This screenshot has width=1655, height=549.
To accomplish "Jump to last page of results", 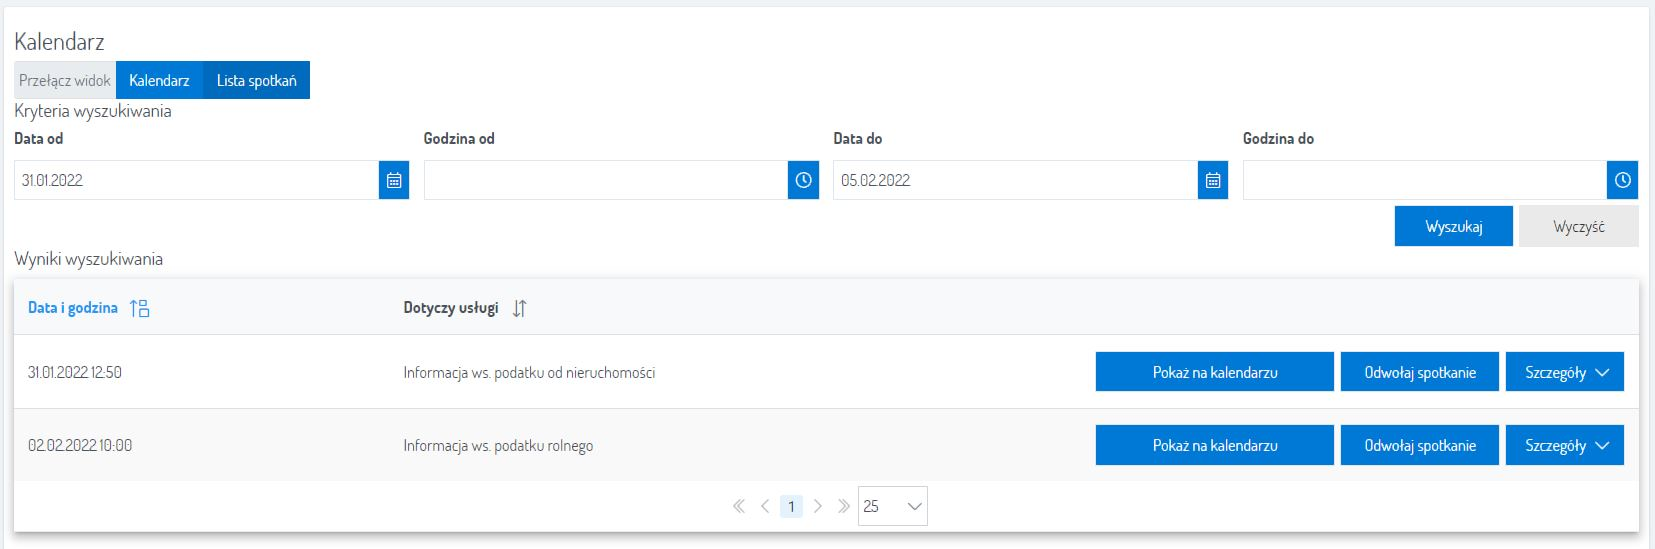I will (x=843, y=507).
